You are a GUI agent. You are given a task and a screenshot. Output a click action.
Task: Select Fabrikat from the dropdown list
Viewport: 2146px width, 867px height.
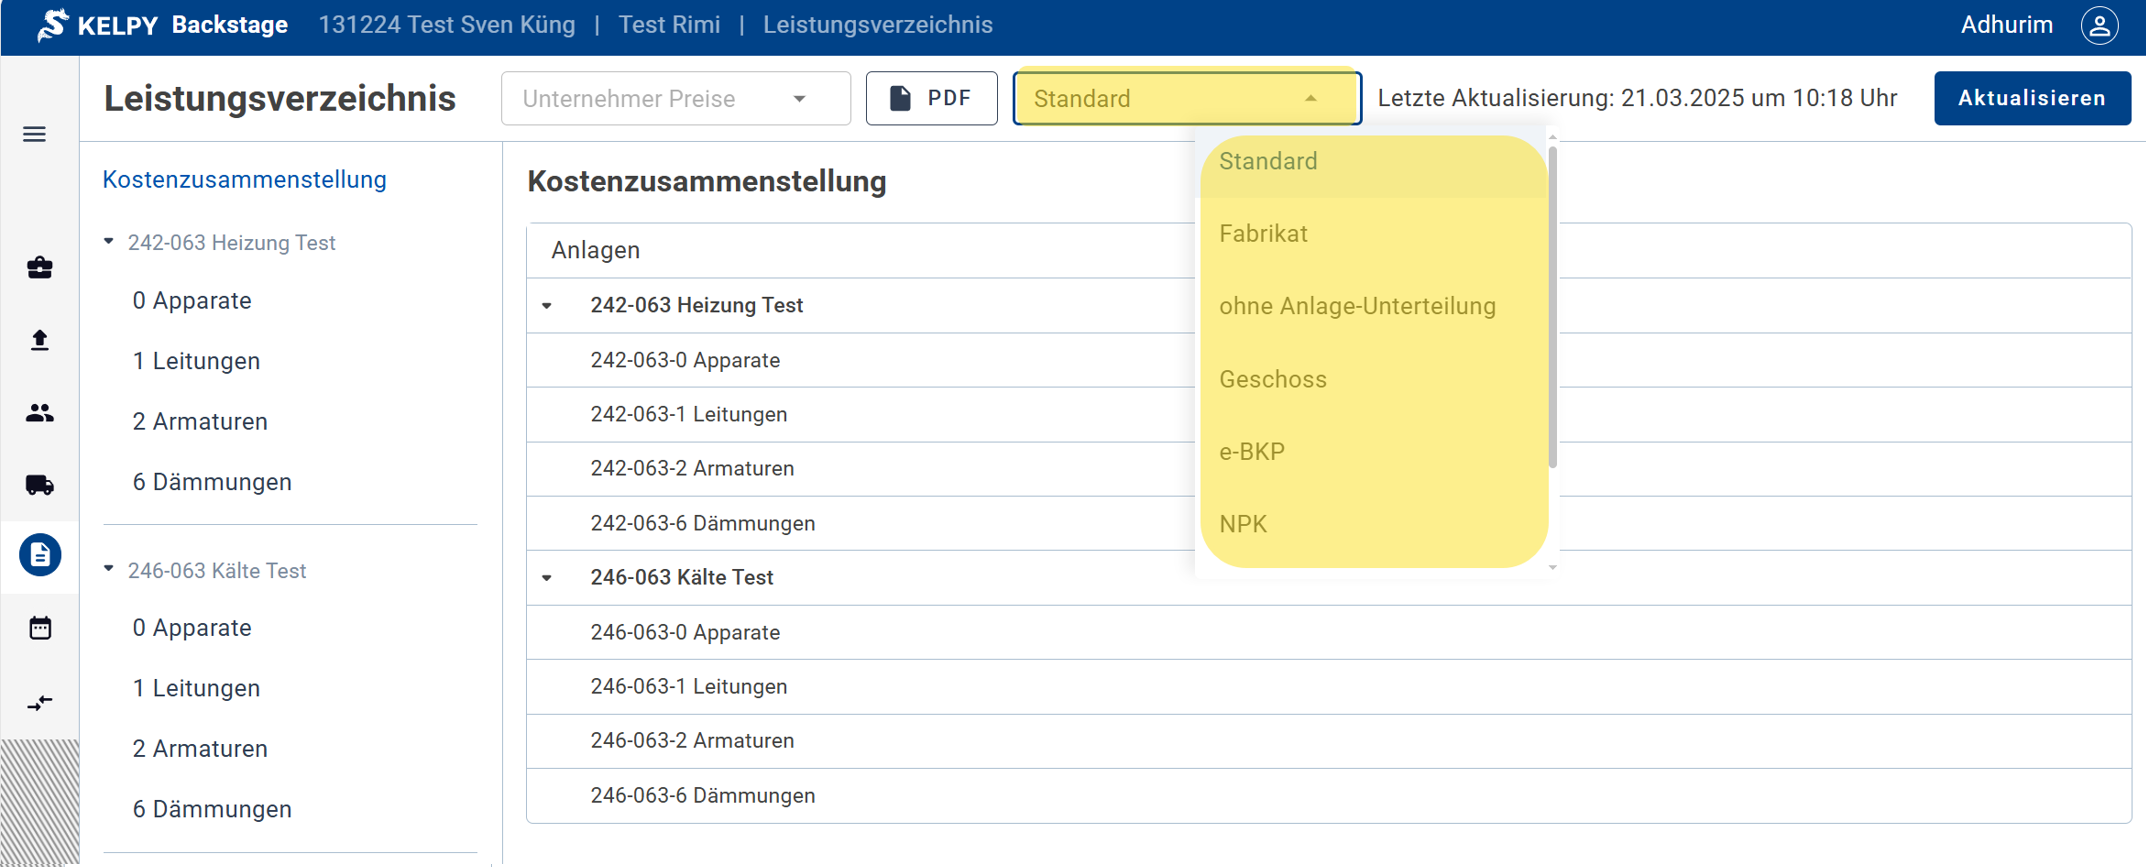[1263, 234]
